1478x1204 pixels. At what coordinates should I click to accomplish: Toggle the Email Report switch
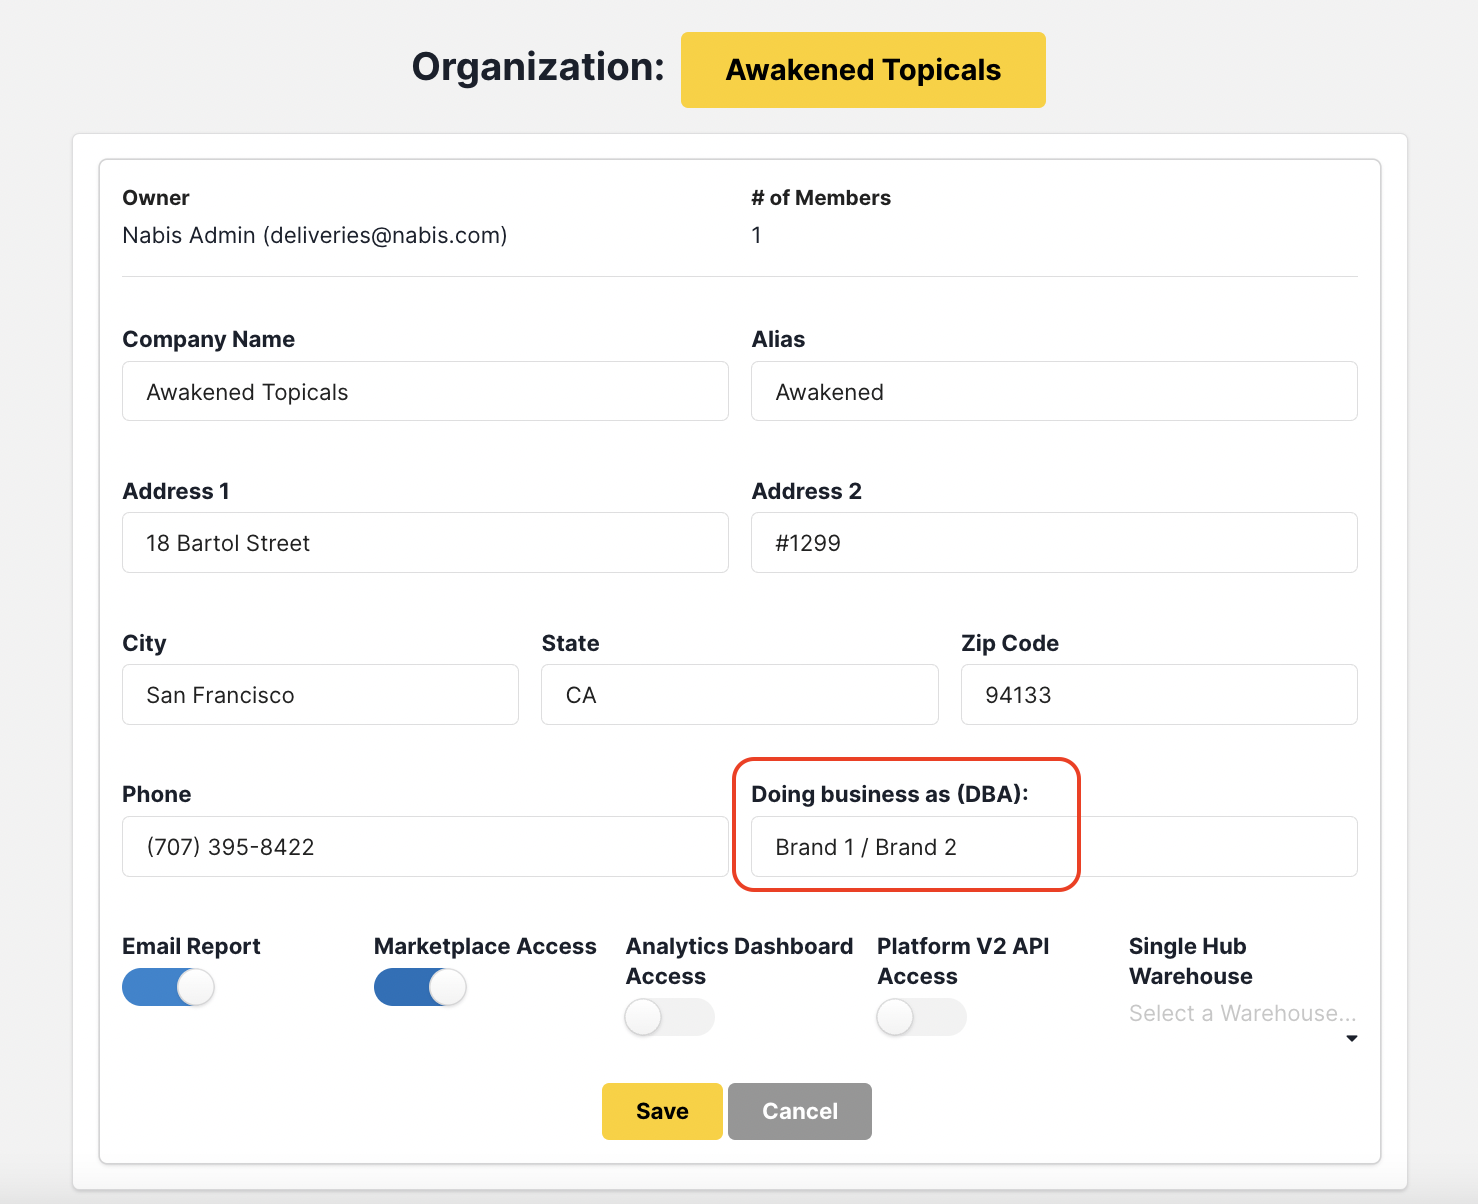tap(168, 988)
